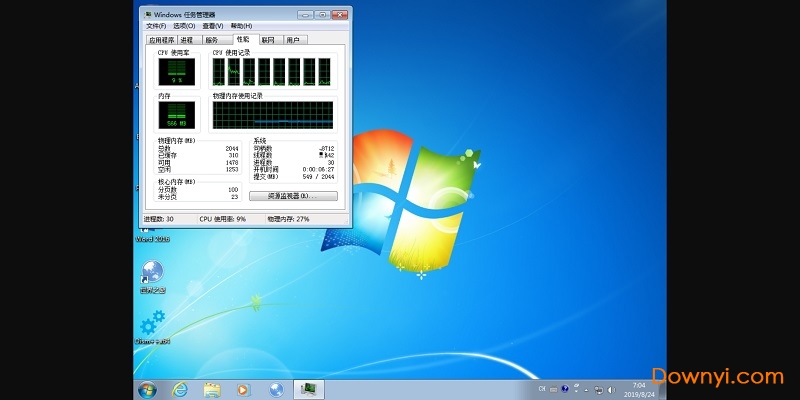Click the CPU usage gauge showing 9 %
This screenshot has width=800, height=400.
pos(177,71)
